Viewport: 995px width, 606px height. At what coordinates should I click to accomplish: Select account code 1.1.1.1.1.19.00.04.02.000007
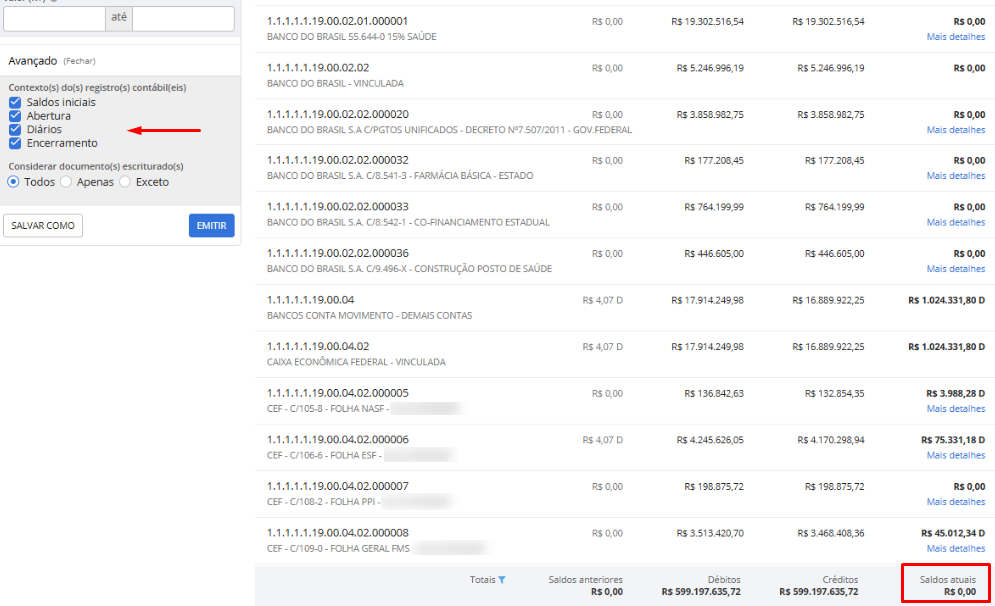[x=338, y=486]
